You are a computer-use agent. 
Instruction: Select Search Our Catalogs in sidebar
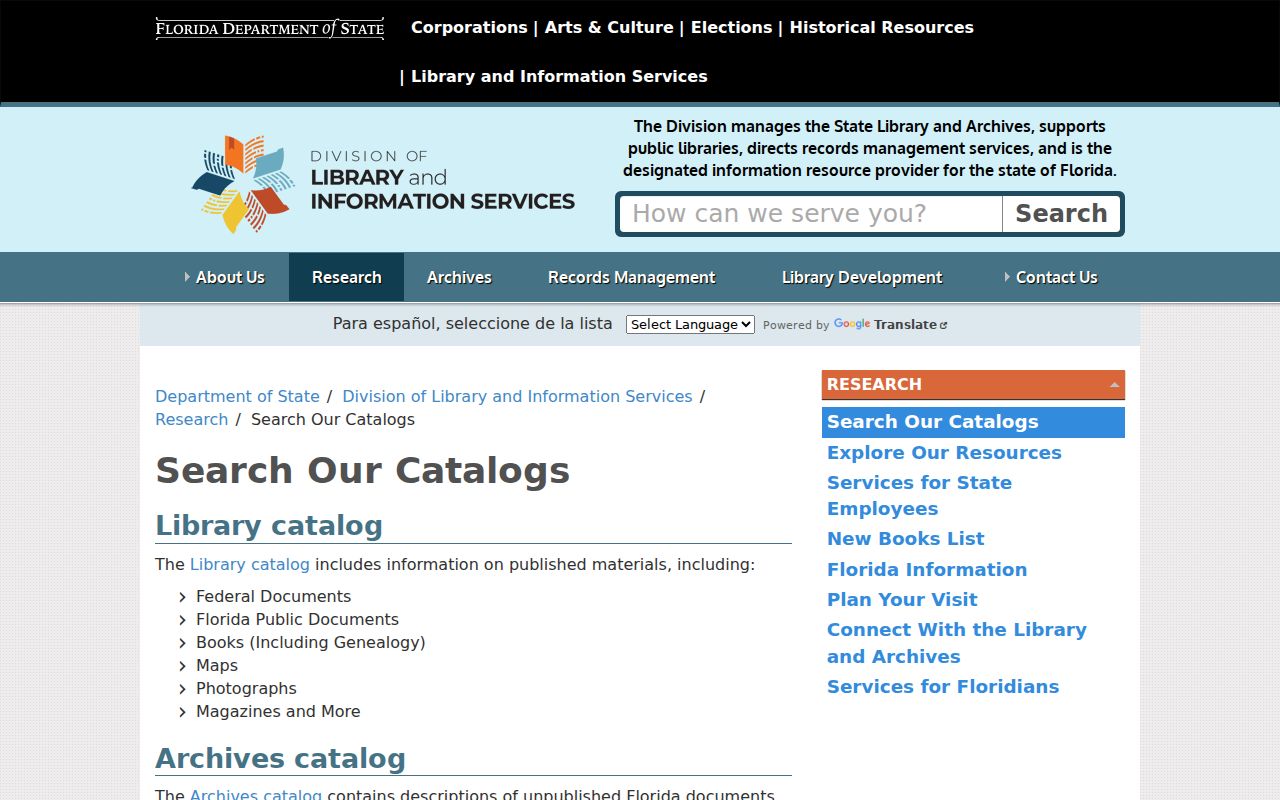click(x=973, y=422)
